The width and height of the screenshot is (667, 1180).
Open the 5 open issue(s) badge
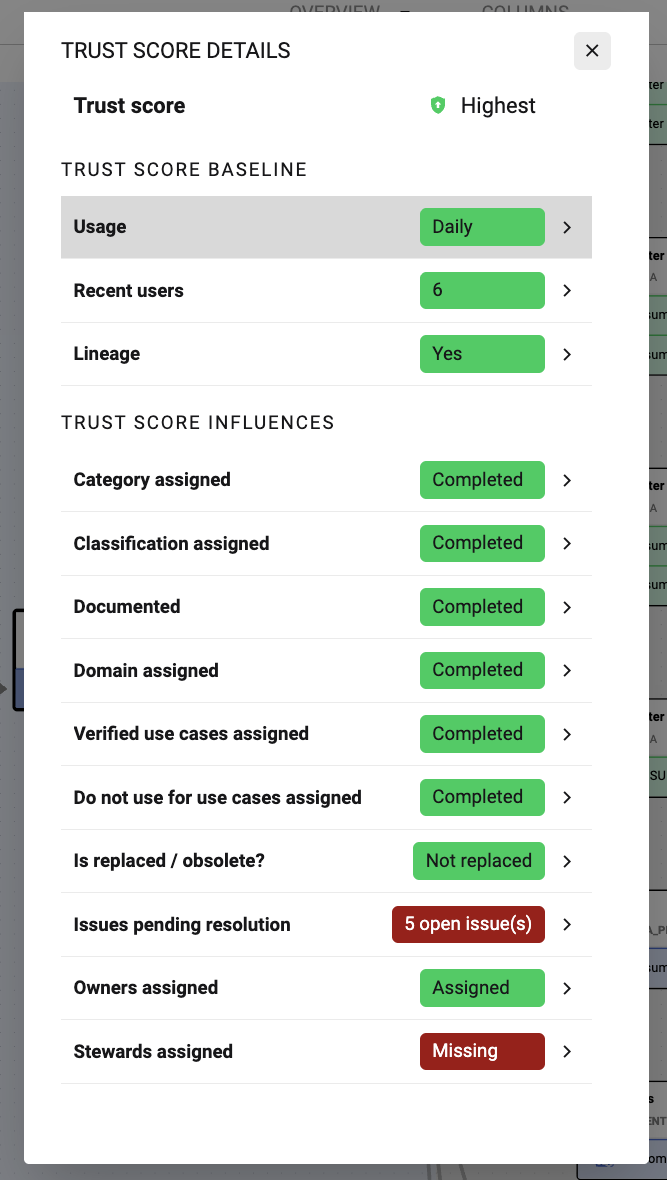pos(468,924)
